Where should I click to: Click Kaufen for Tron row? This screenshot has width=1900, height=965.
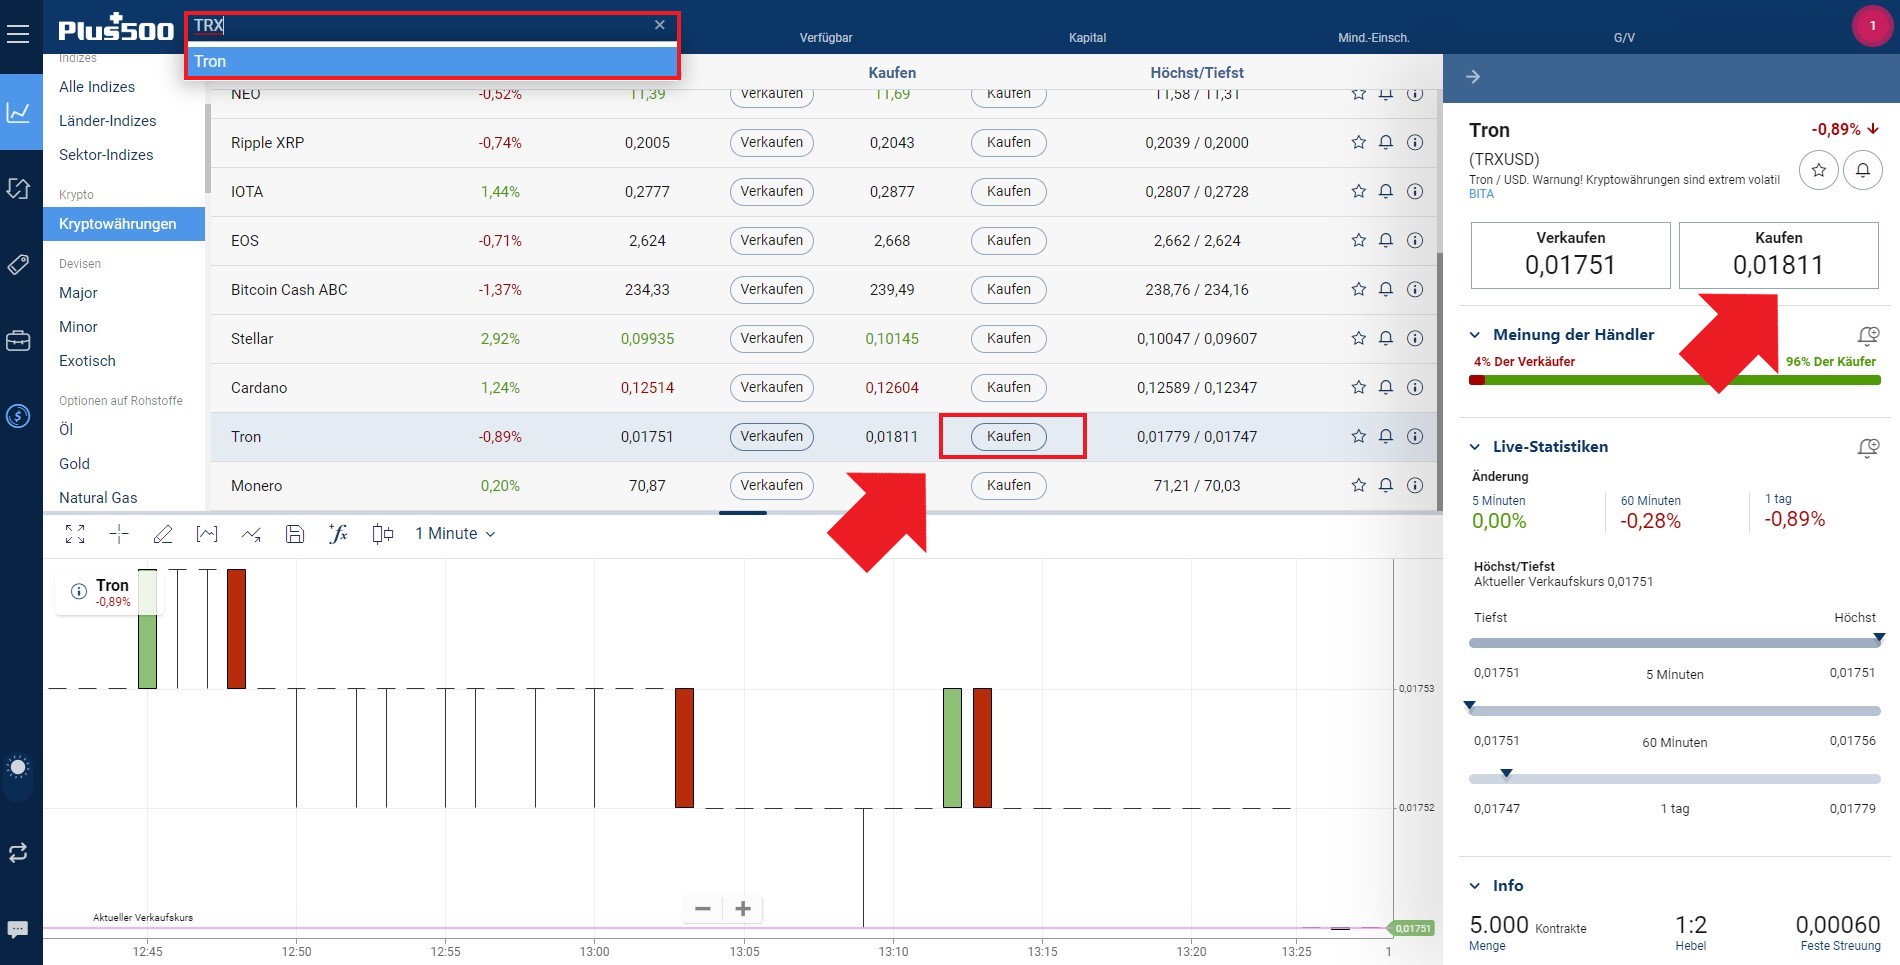click(1009, 437)
